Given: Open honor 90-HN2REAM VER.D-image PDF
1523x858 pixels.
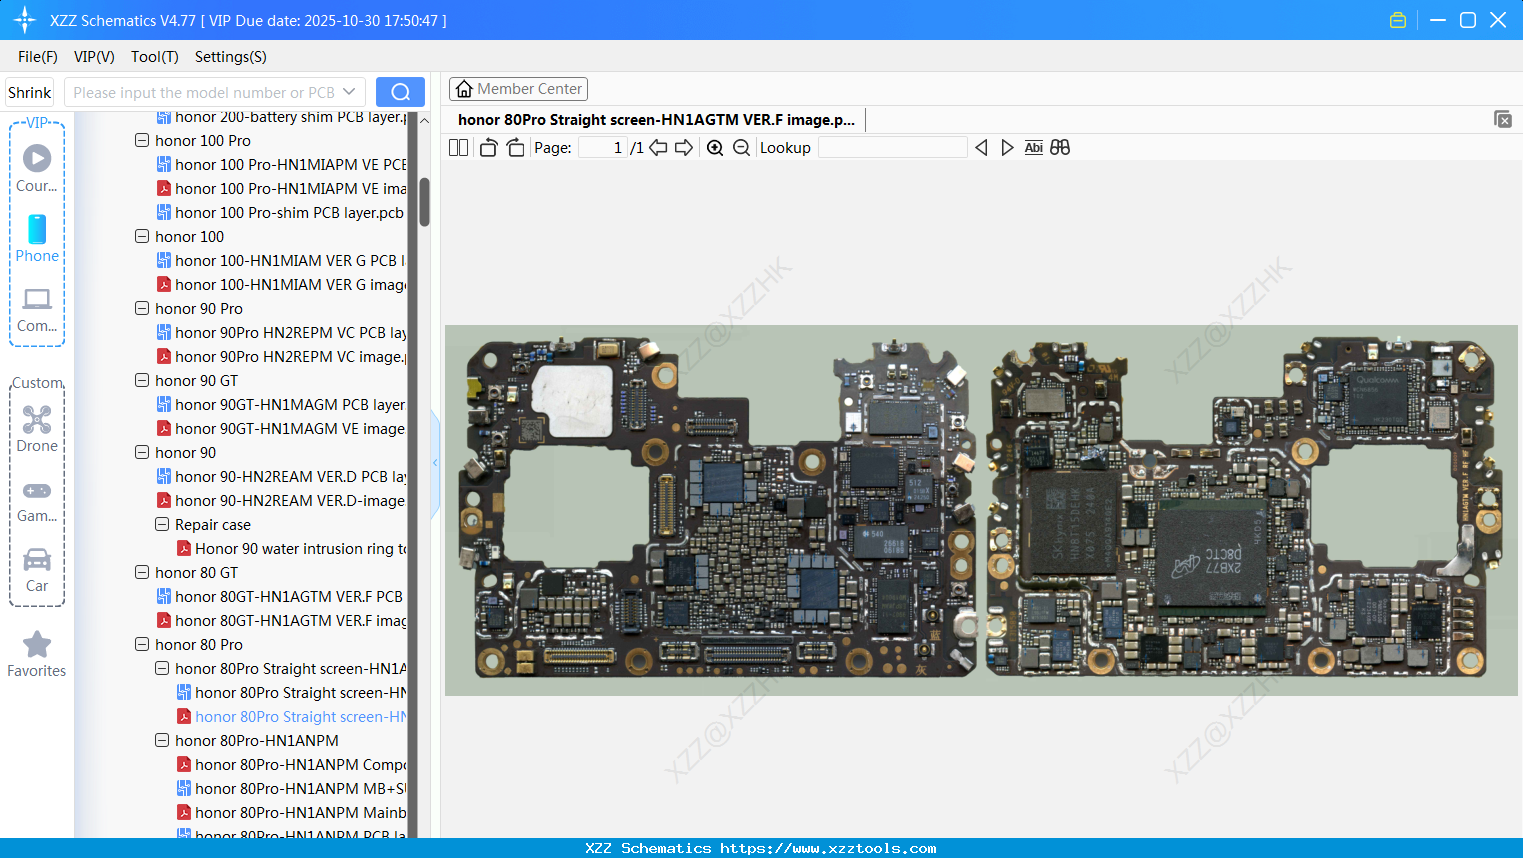Looking at the screenshot, I should pos(281,501).
